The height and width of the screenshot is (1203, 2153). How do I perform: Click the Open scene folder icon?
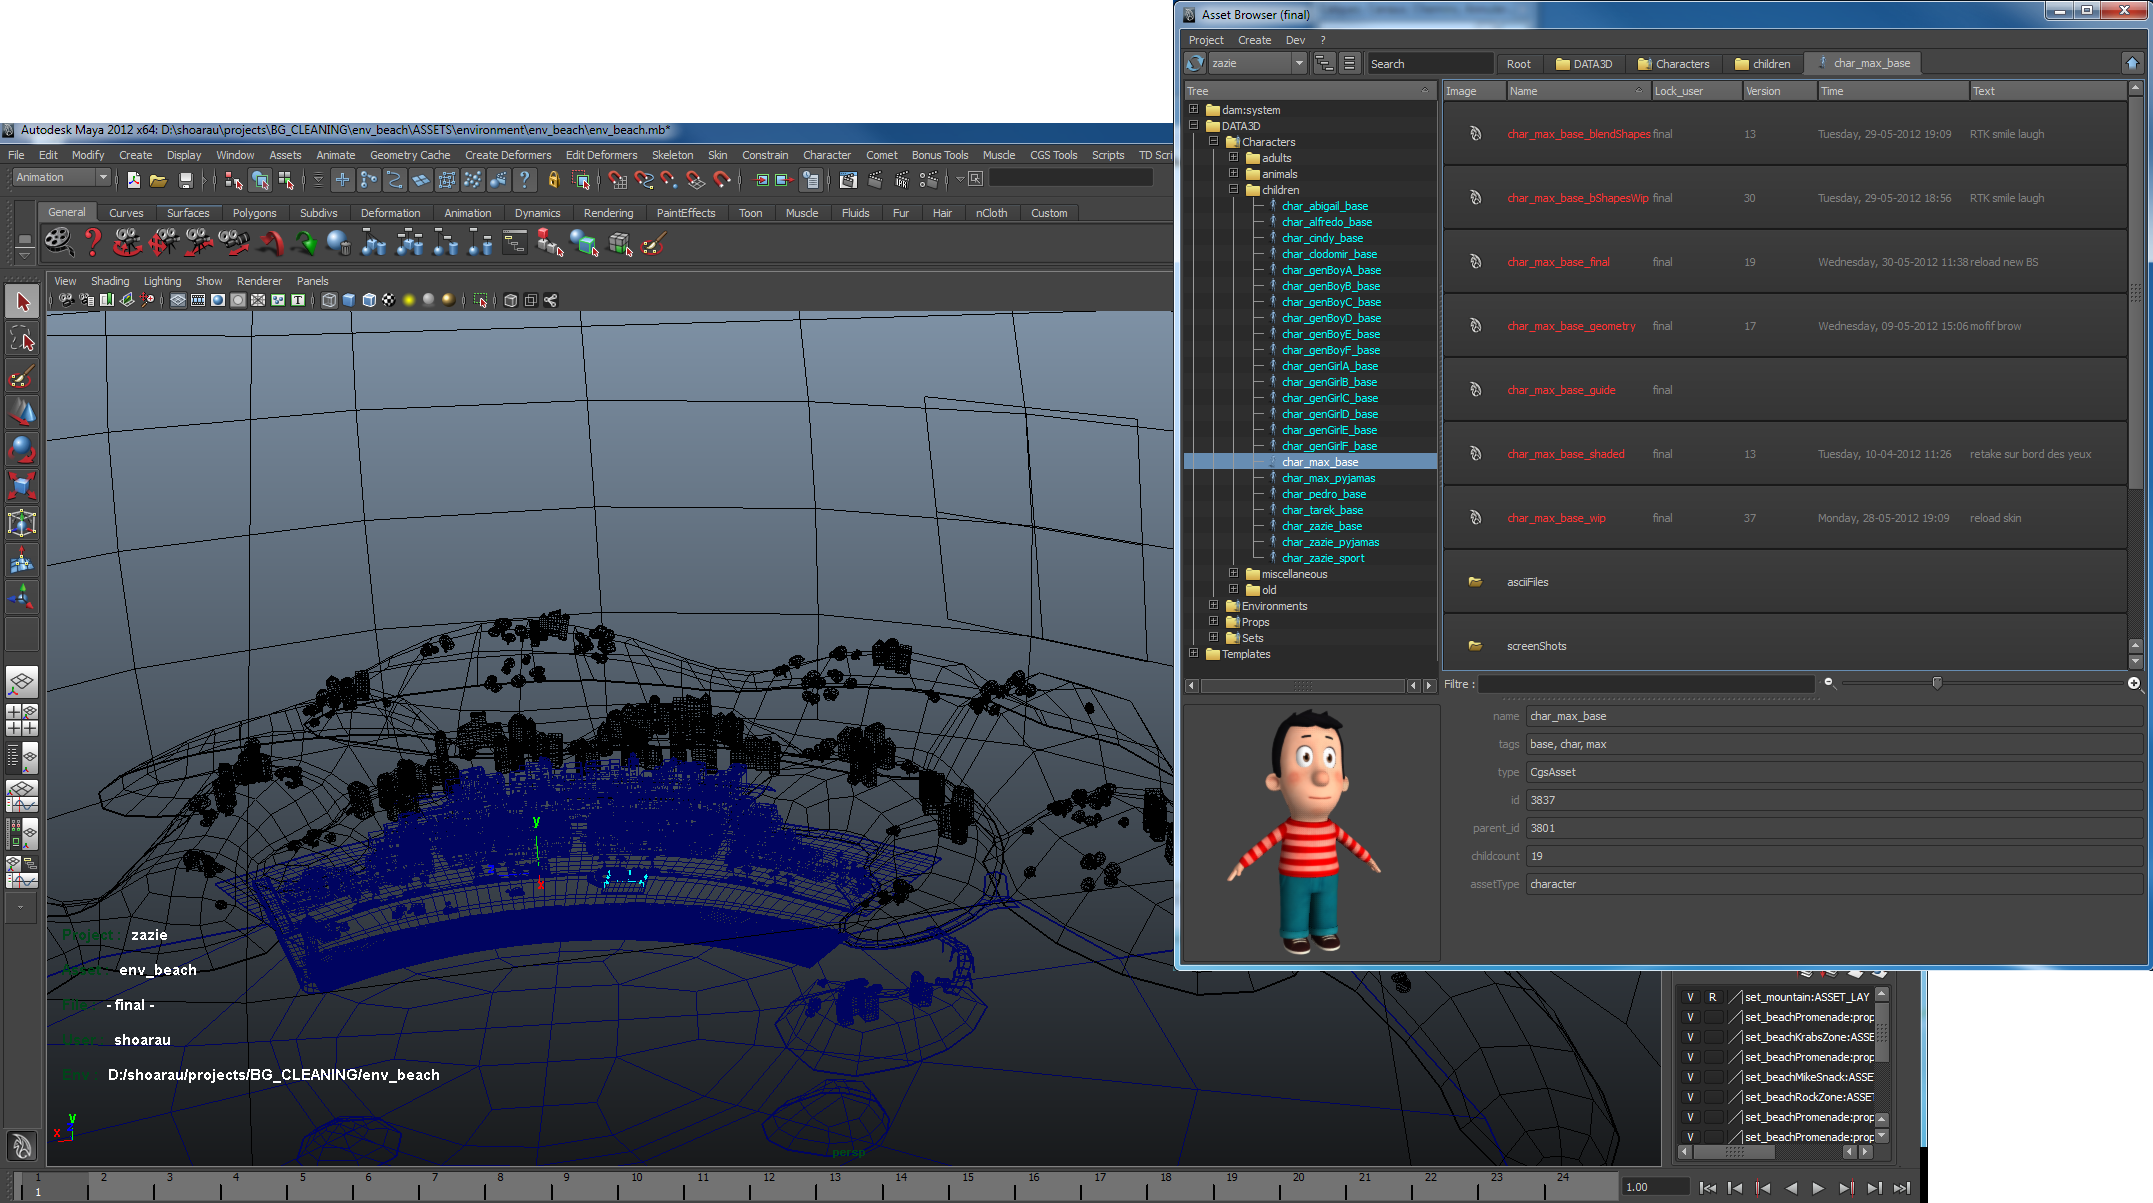pyautogui.click(x=158, y=180)
